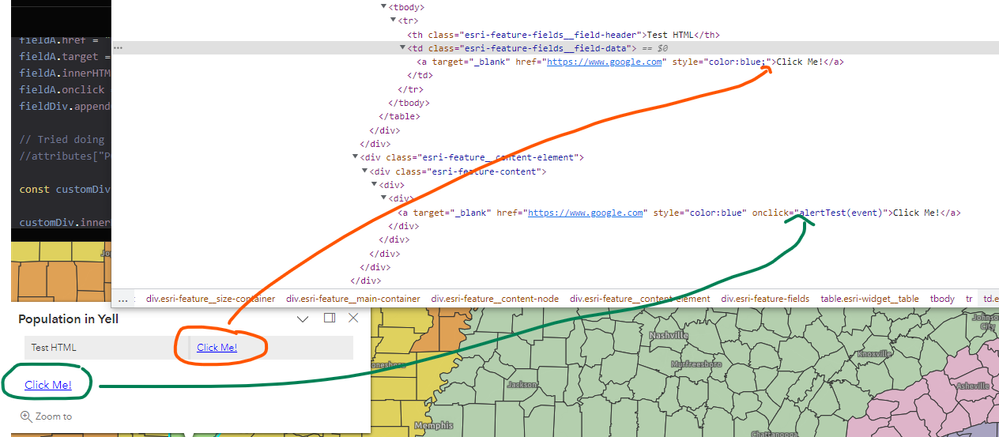The image size is (999, 437).
Task: Close the Population in Yell popup
Action: [353, 318]
